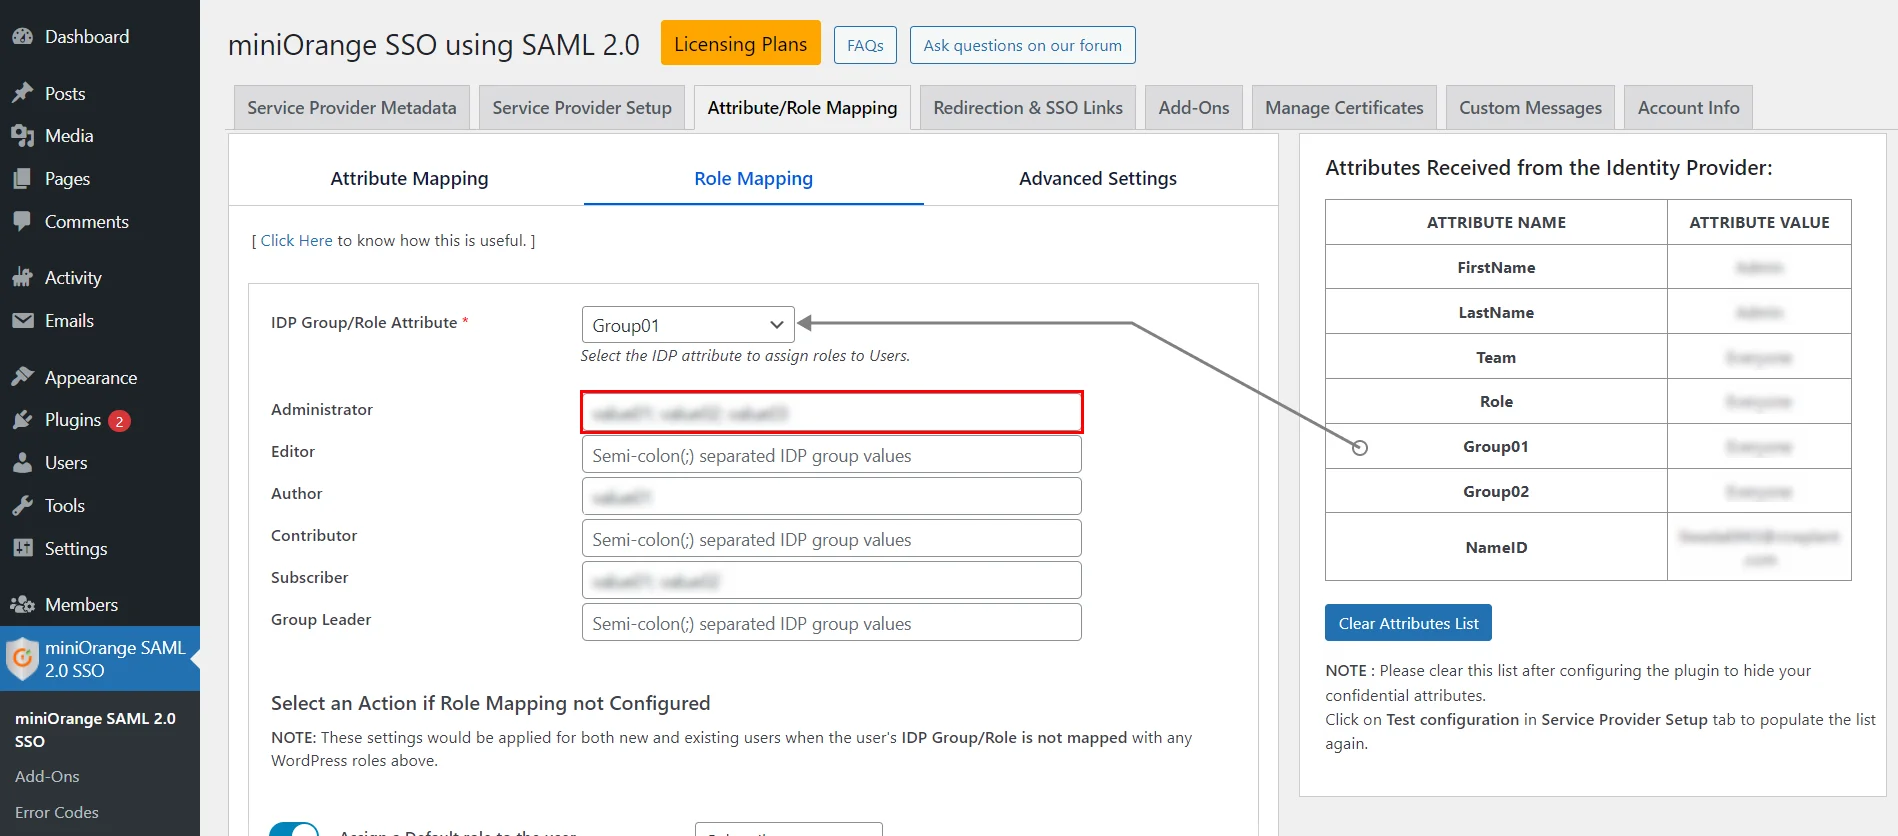This screenshot has height=836, width=1898.
Task: Click the Settings sliders icon
Action: pos(22,548)
